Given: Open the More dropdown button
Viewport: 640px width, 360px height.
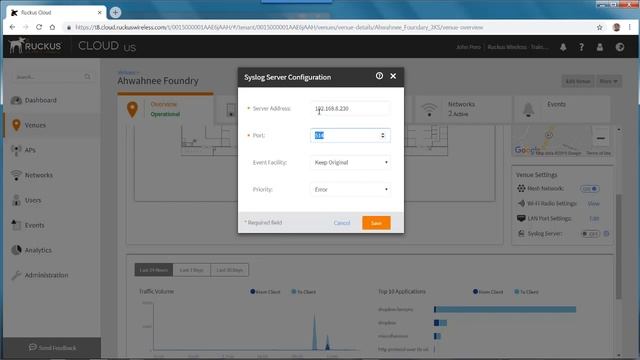Looking at the screenshot, I should click(x=609, y=81).
